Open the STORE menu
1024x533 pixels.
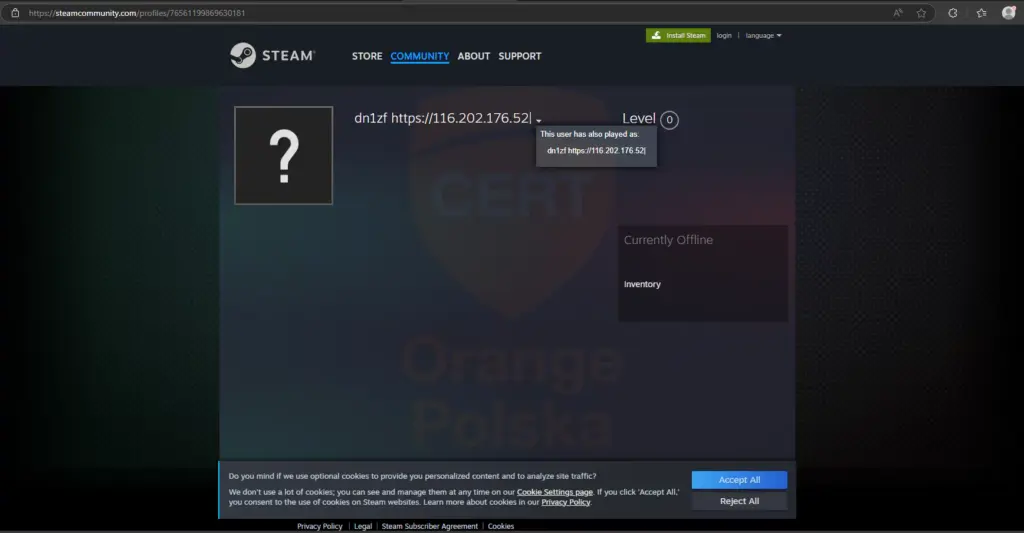(367, 56)
